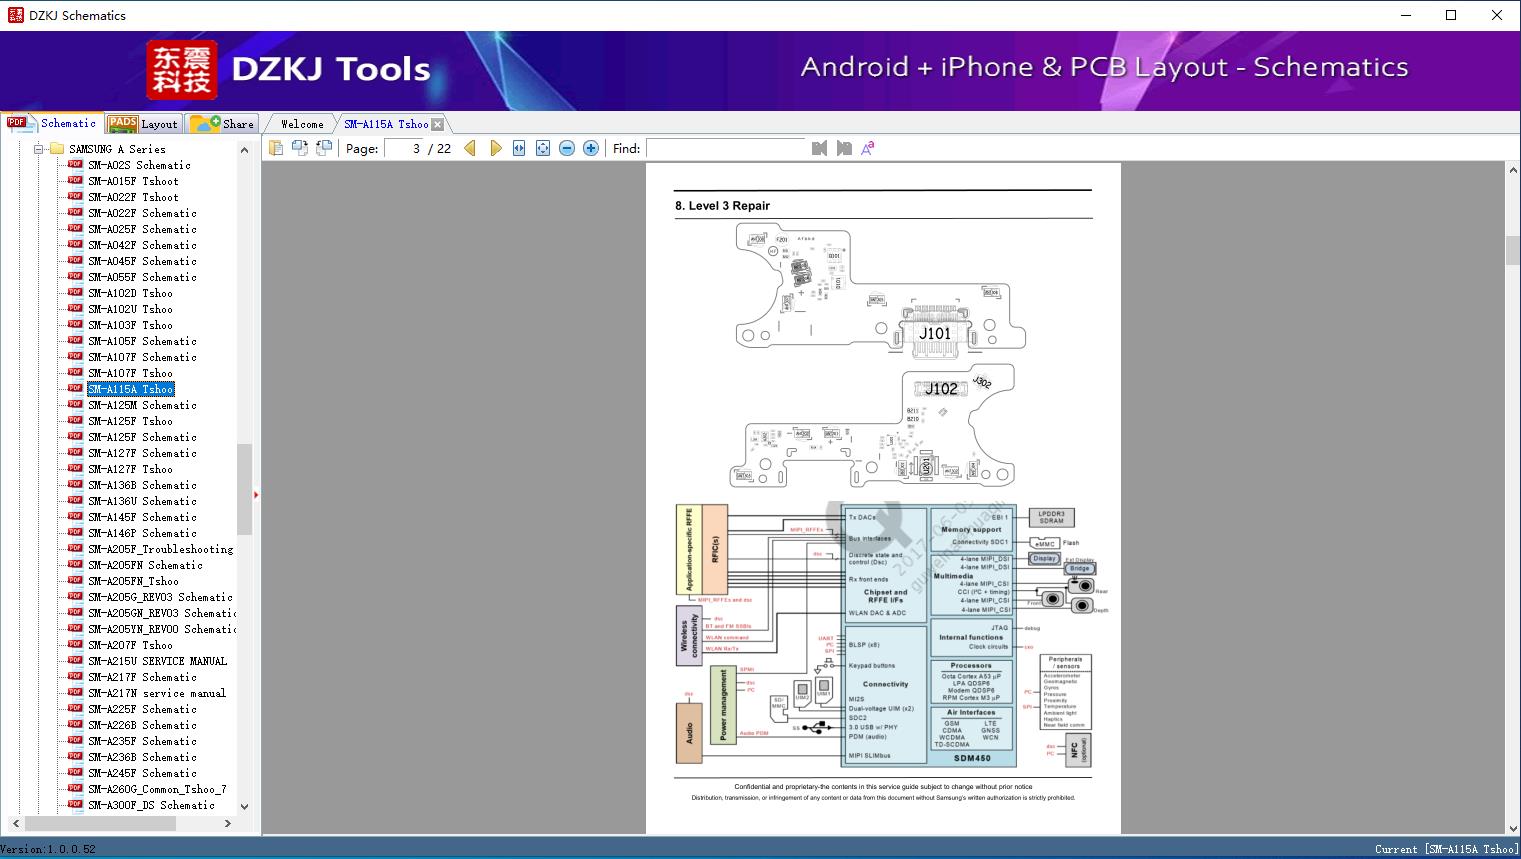Click the DZKJ logo in the banner
Screen dimensions: 1521x859
[182, 70]
